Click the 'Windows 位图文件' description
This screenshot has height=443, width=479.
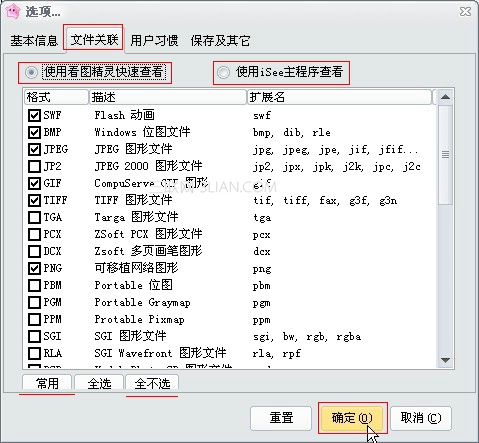142,132
